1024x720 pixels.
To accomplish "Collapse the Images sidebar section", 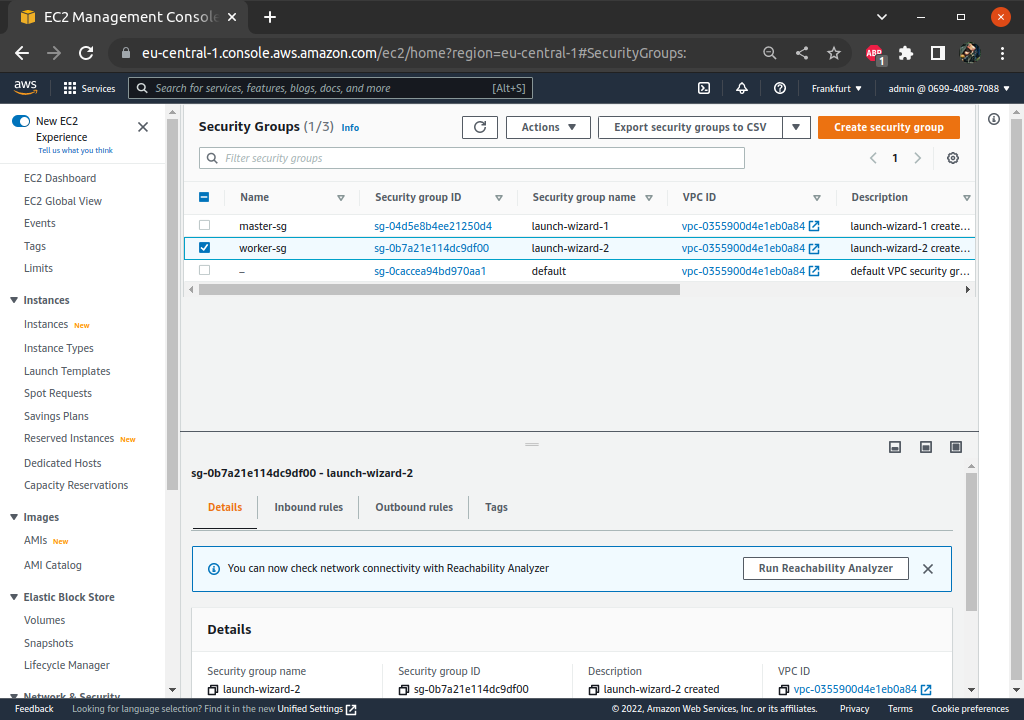I will (14, 517).
